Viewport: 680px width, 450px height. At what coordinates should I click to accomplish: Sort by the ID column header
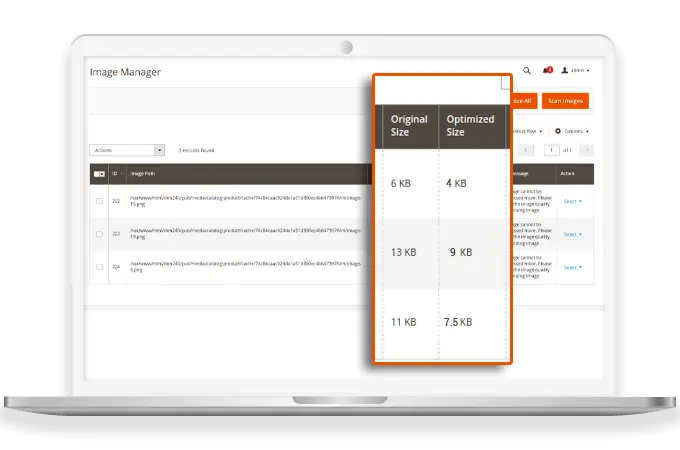(x=117, y=174)
